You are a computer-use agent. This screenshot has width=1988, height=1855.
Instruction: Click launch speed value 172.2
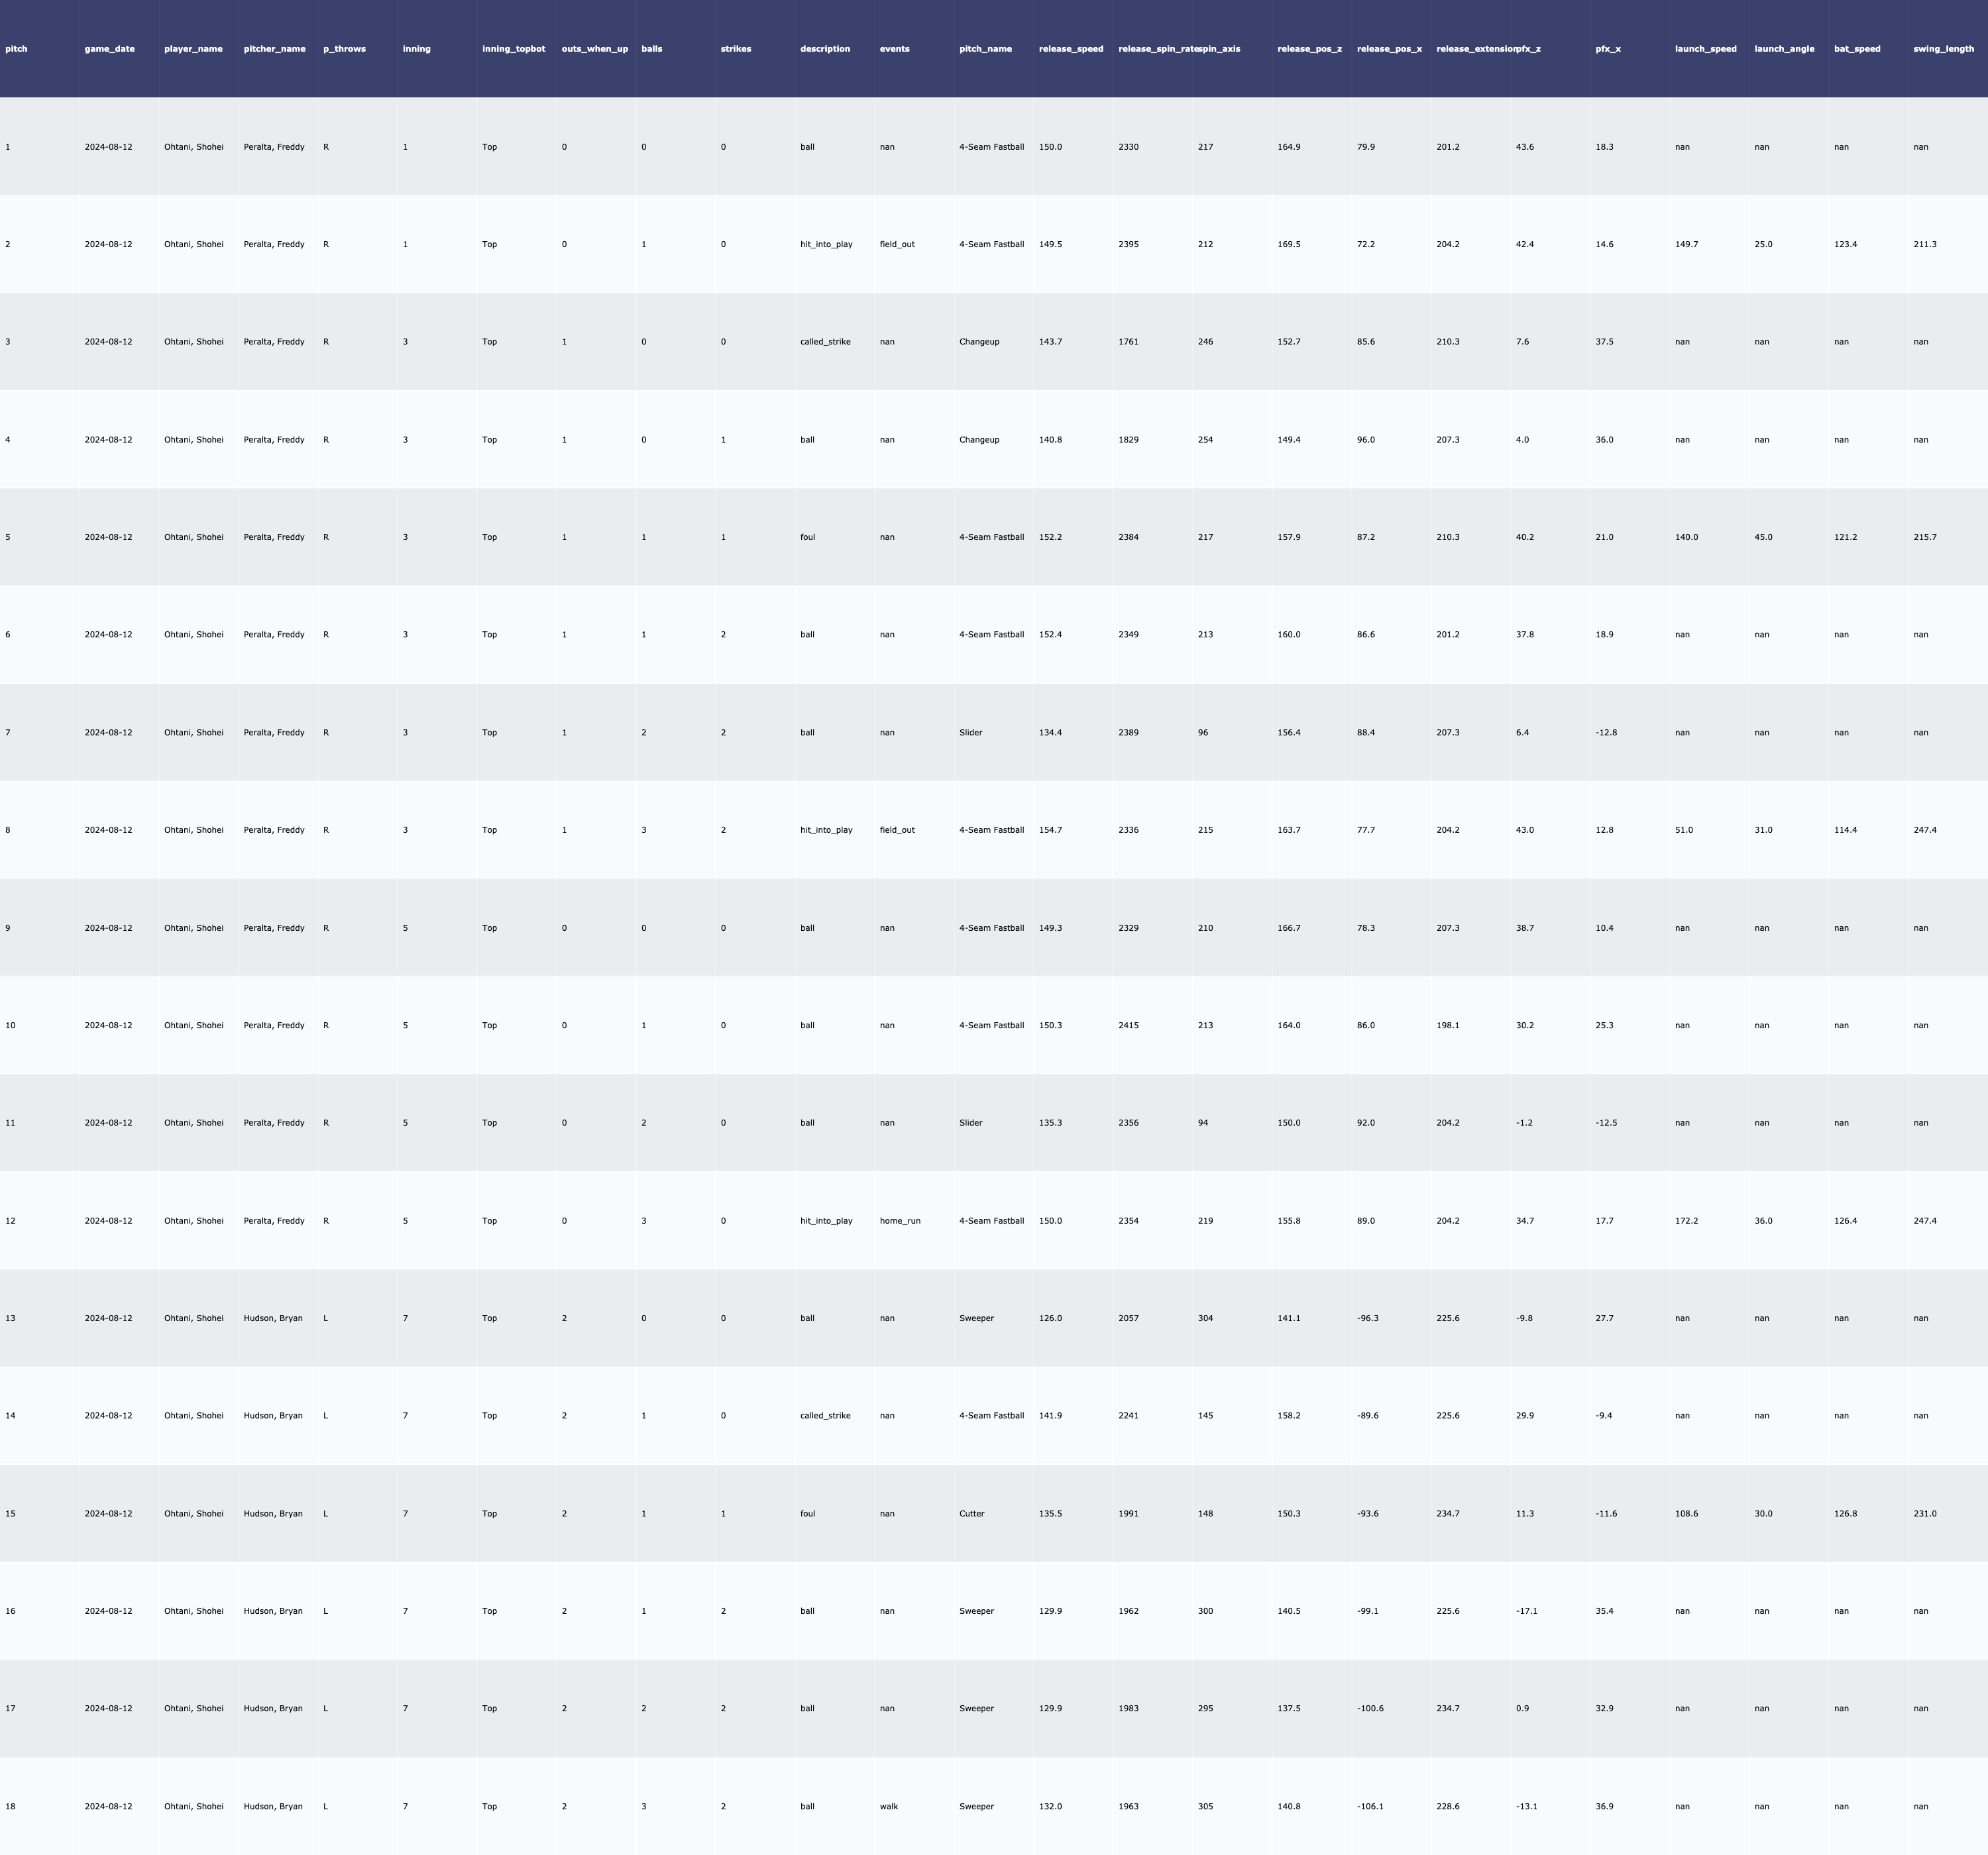(x=1686, y=1221)
